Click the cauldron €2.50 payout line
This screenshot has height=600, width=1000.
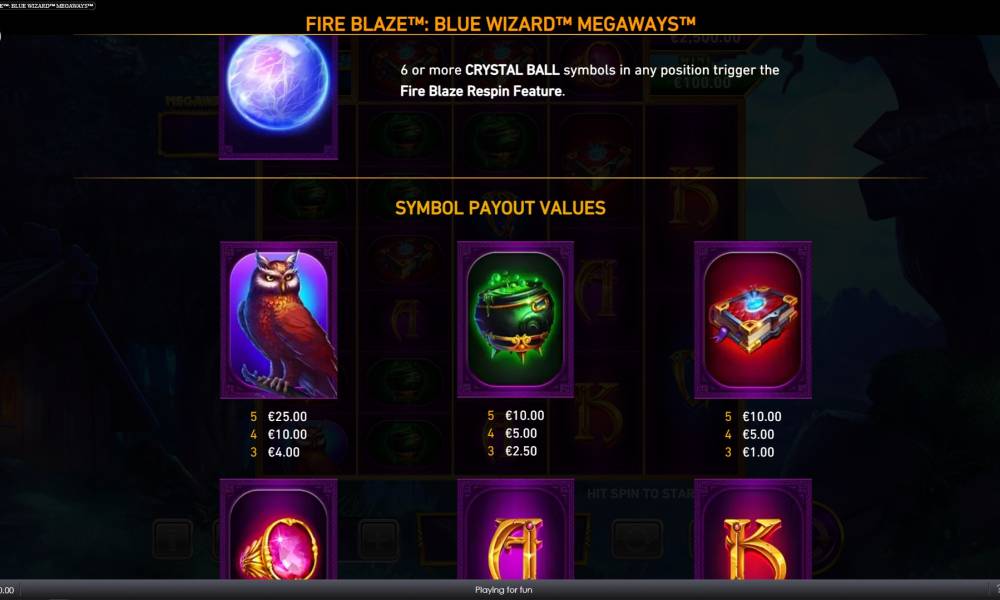[512, 451]
